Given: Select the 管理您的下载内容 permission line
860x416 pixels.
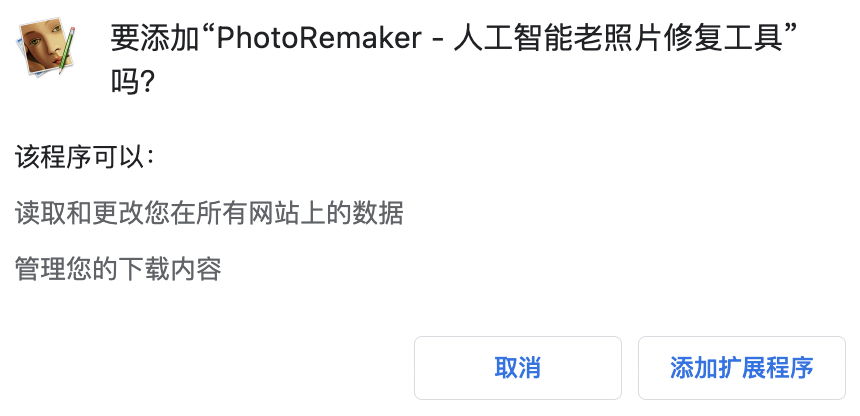Looking at the screenshot, I should click(118, 269).
